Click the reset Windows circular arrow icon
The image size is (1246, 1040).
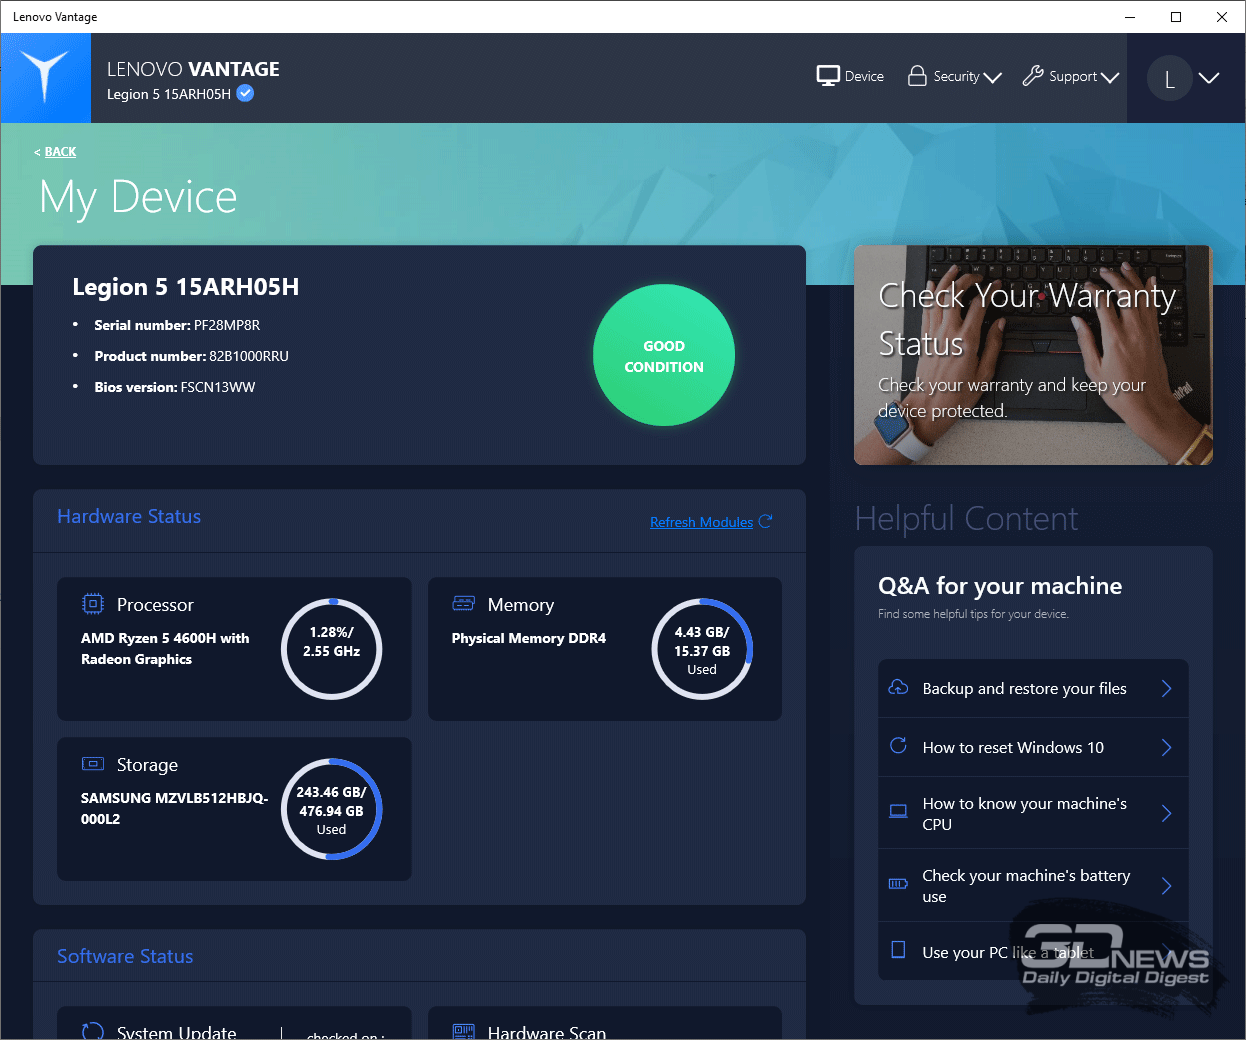898,746
